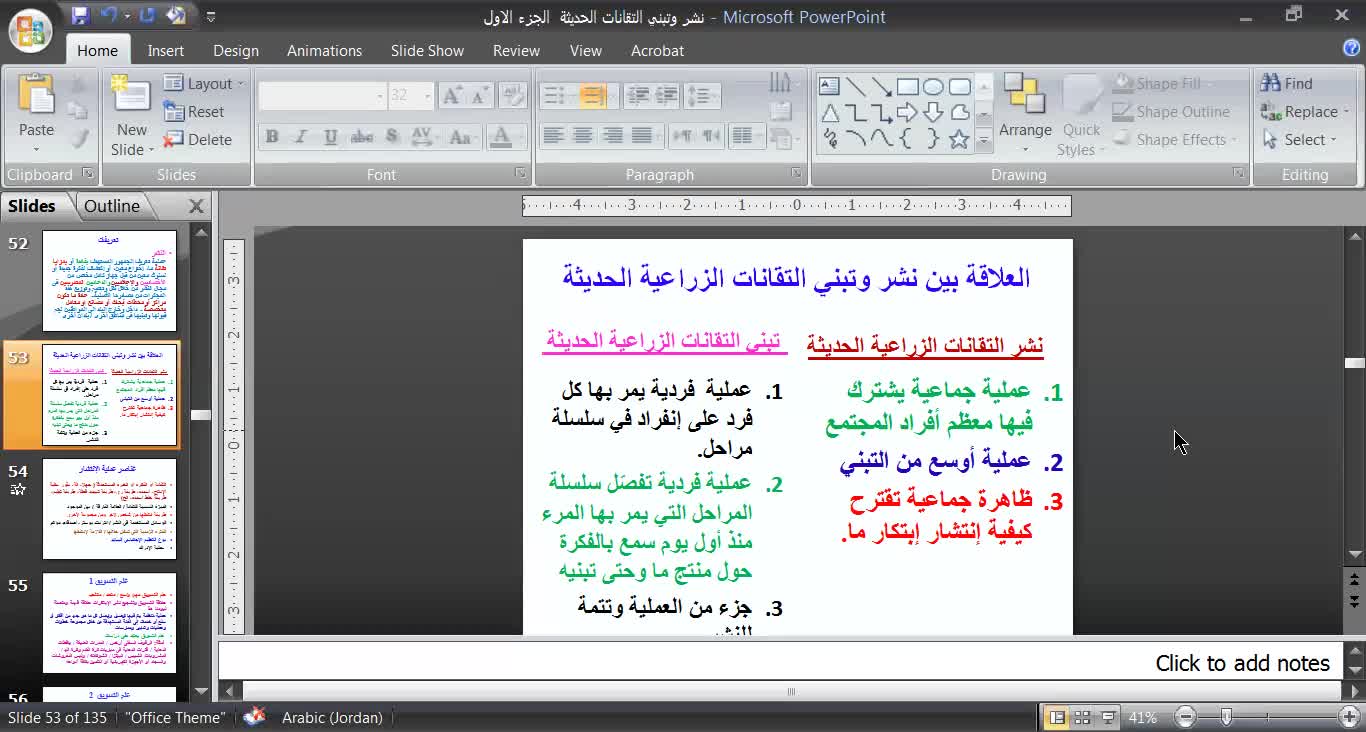Image resolution: width=1366 pixels, height=732 pixels.
Task: Switch to Slide Sorter view
Action: tap(1082, 717)
